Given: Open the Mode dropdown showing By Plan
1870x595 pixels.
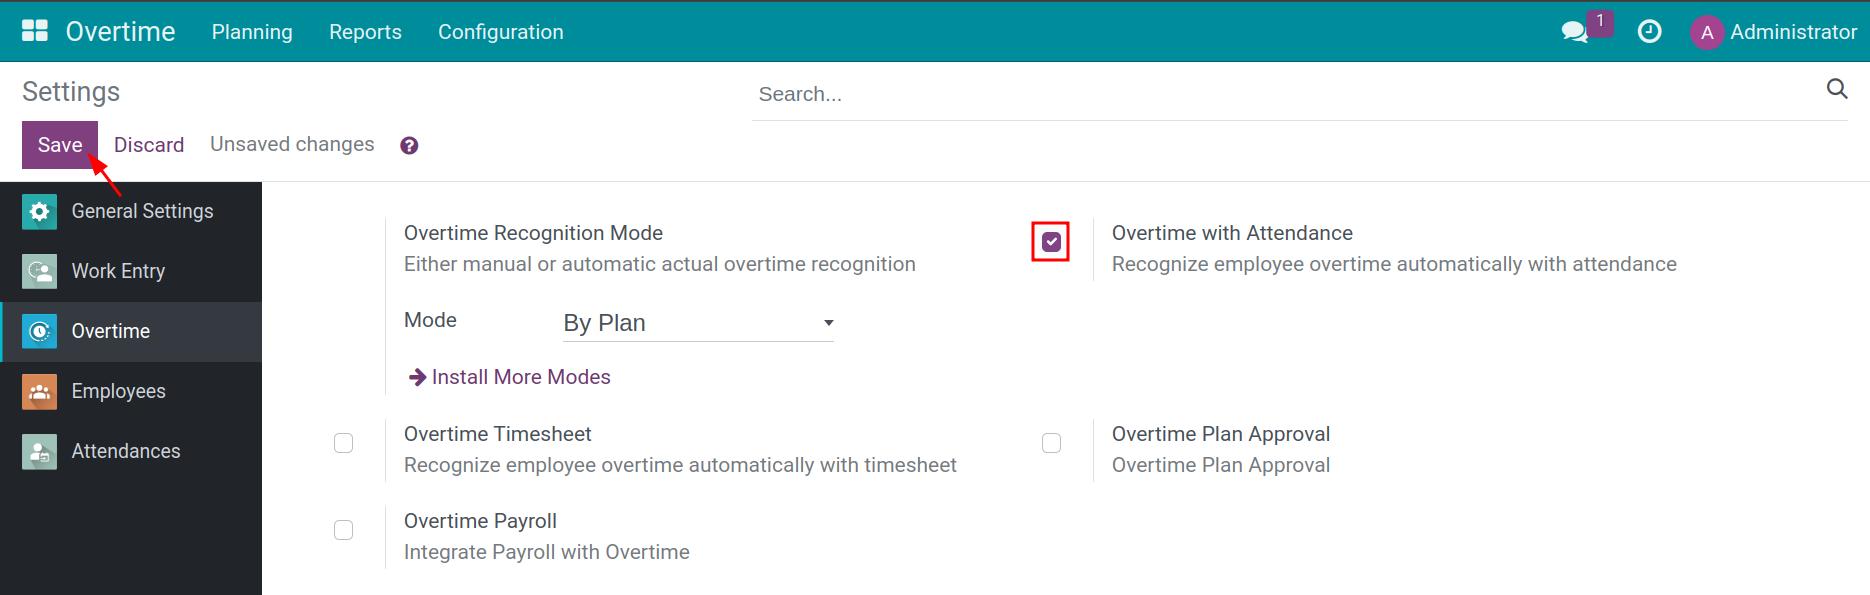Looking at the screenshot, I should (x=697, y=322).
